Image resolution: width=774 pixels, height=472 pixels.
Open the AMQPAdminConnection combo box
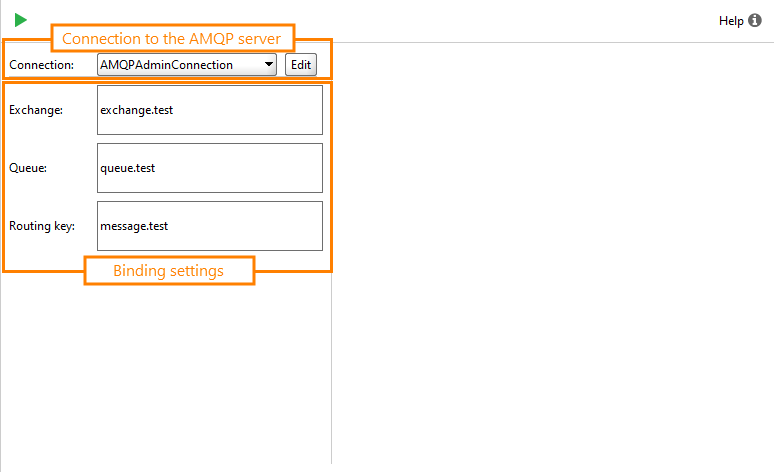coord(187,65)
